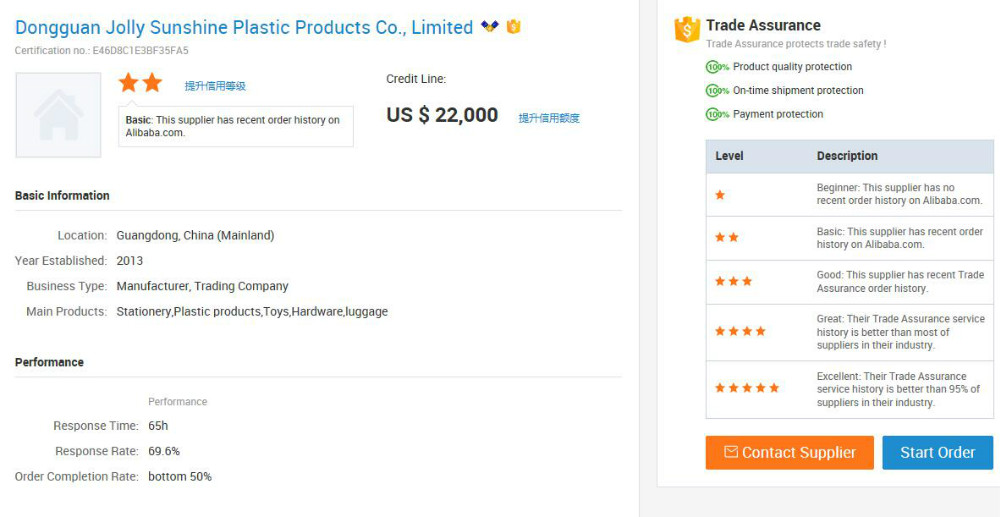Viewport: 1000px width, 517px height.
Task: Click the single-star Beginner level row
Action: click(x=849, y=194)
